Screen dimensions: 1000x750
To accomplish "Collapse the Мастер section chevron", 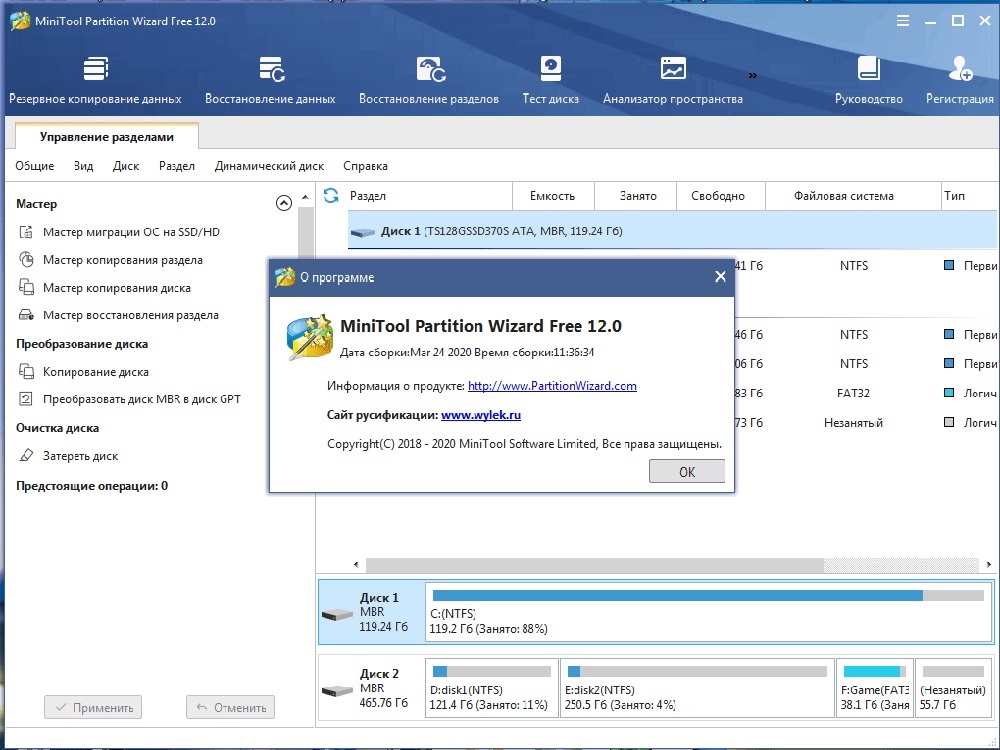I will [x=284, y=203].
